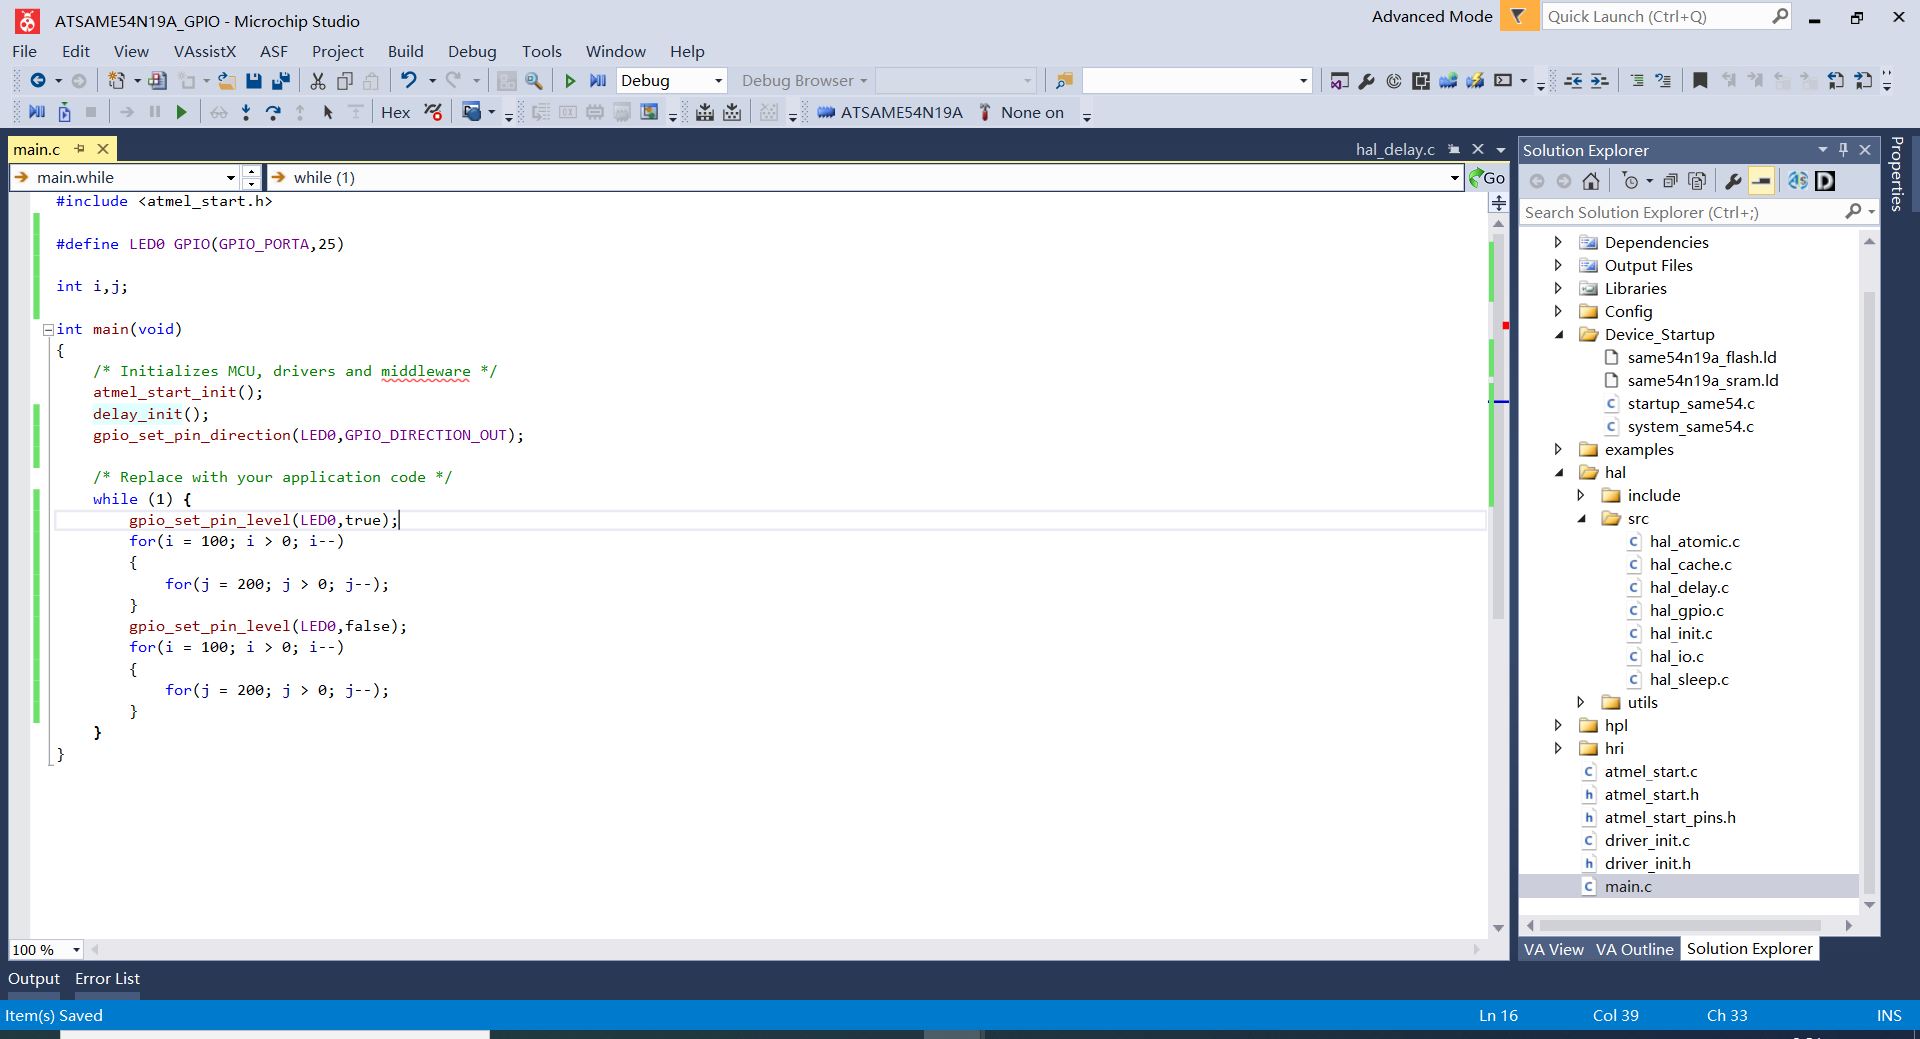1920x1039 pixels.
Task: Click Advanced Mode label
Action: tap(1432, 16)
